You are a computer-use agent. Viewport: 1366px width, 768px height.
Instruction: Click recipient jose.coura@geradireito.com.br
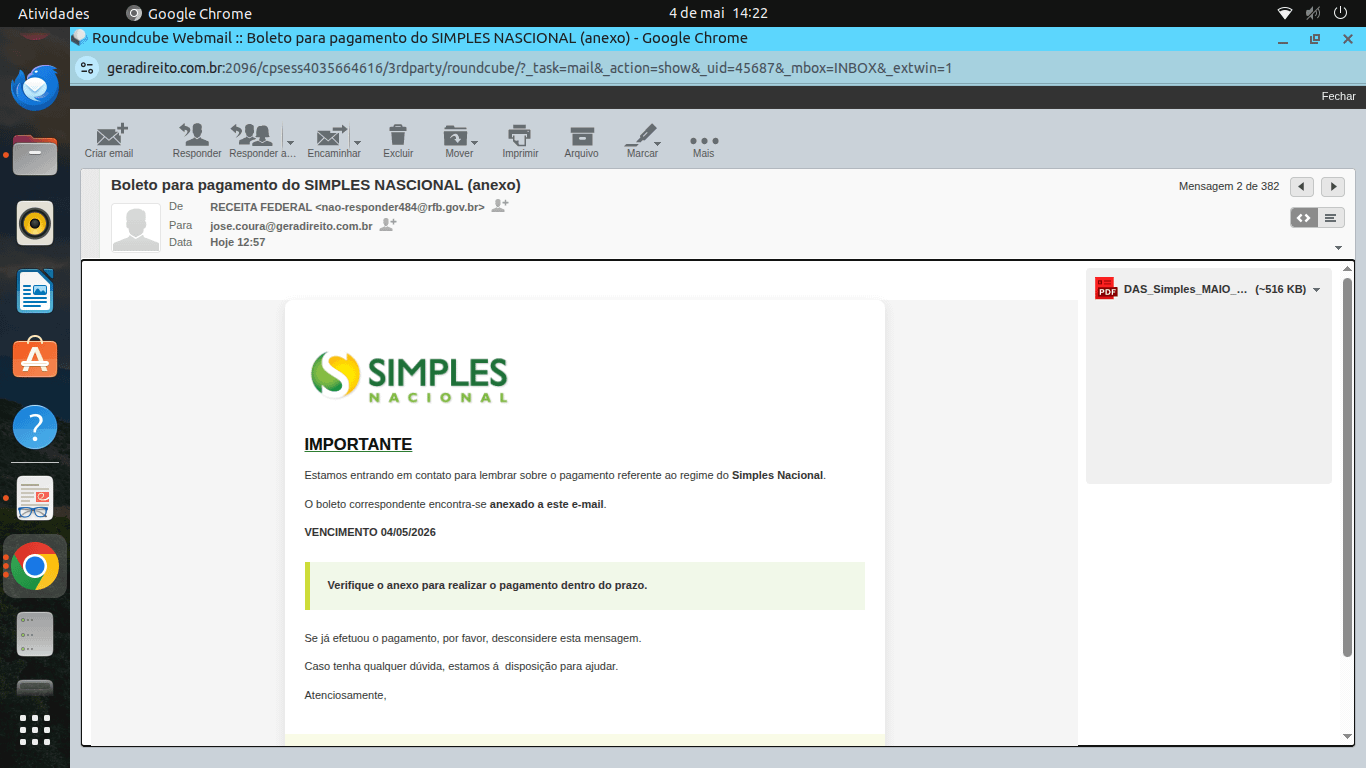(291, 226)
